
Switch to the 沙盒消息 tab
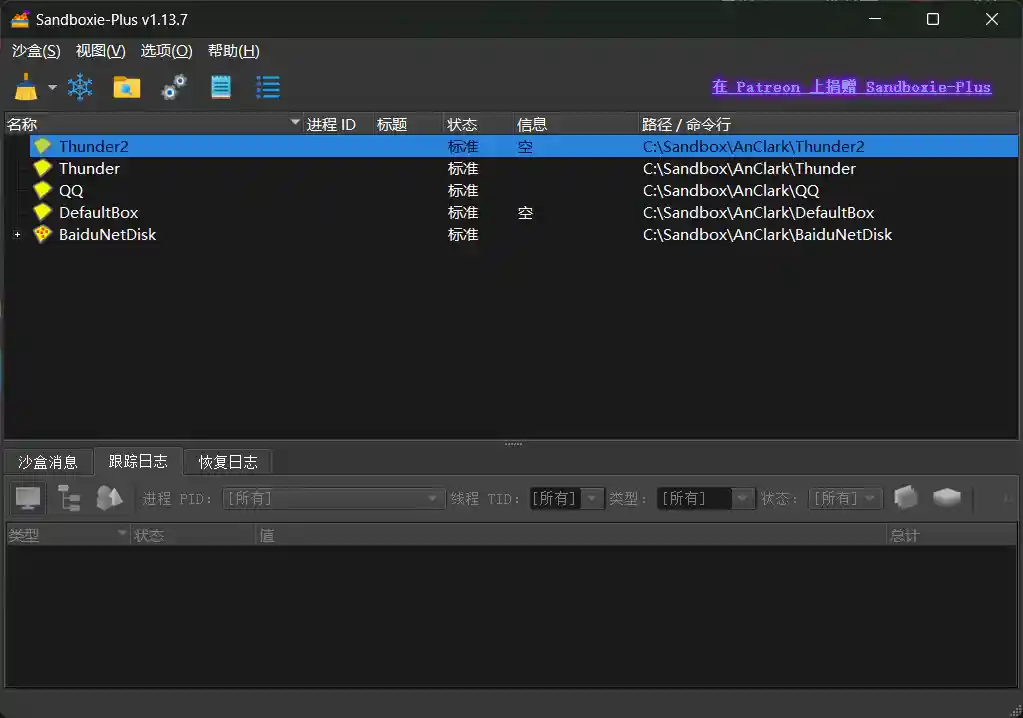pyautogui.click(x=47, y=461)
